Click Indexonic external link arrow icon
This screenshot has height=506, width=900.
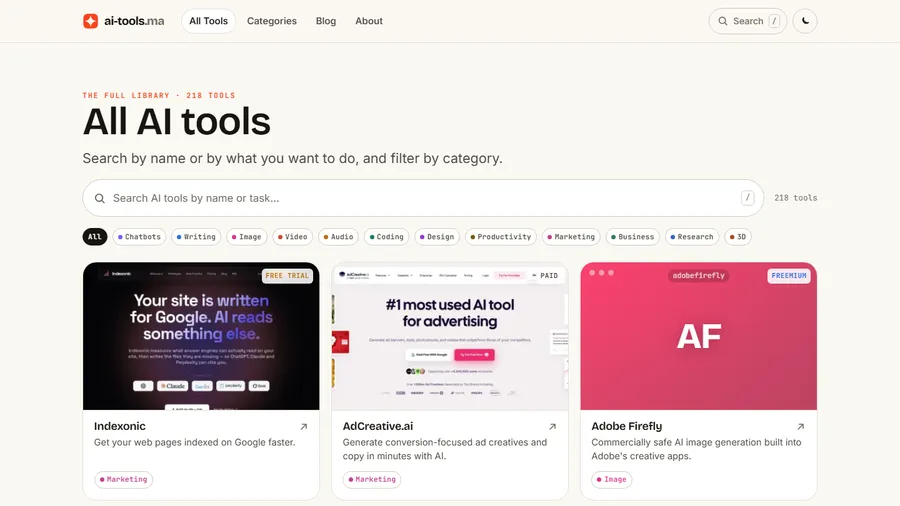(x=304, y=427)
